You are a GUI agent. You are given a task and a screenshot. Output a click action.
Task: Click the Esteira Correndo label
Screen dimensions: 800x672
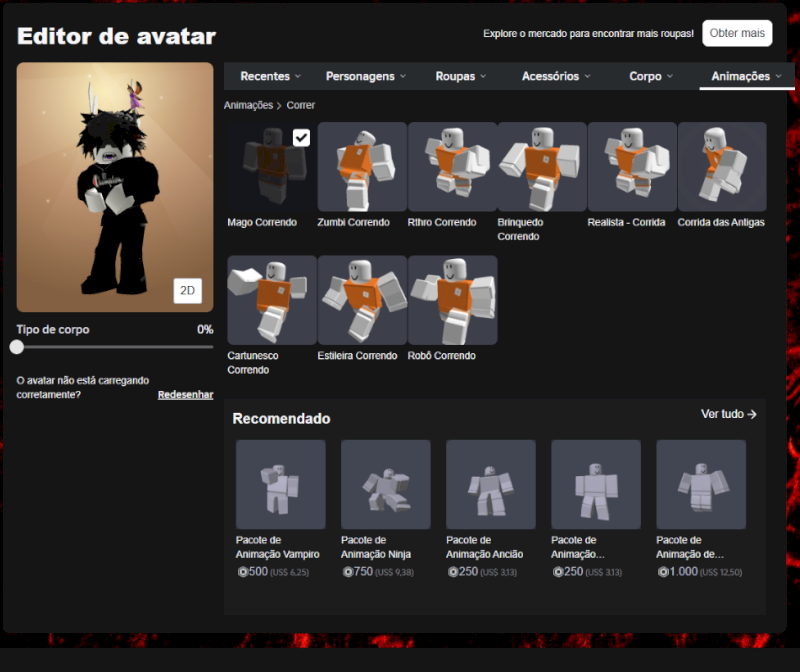tap(357, 356)
